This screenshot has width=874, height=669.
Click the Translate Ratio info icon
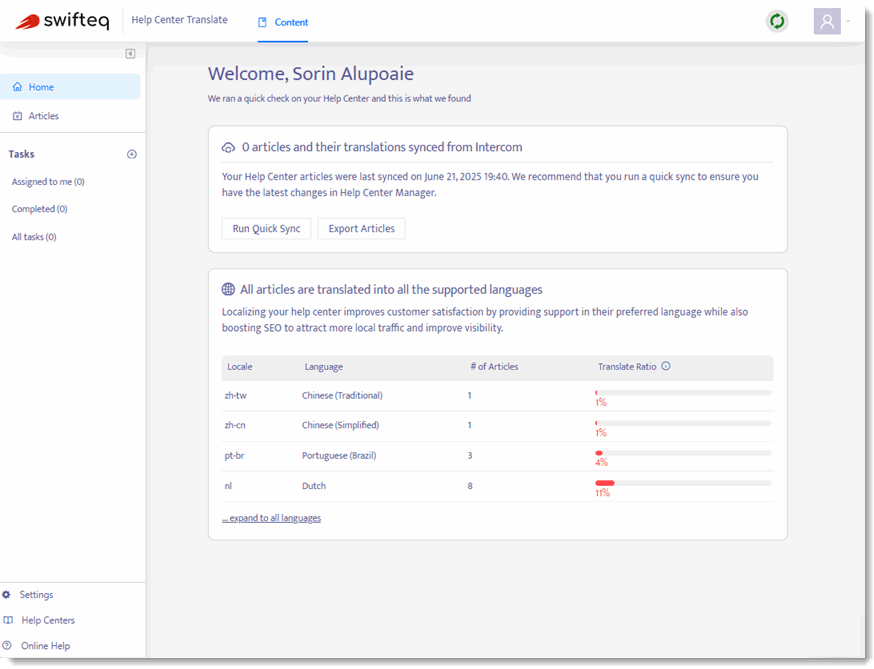pyautogui.click(x=666, y=366)
